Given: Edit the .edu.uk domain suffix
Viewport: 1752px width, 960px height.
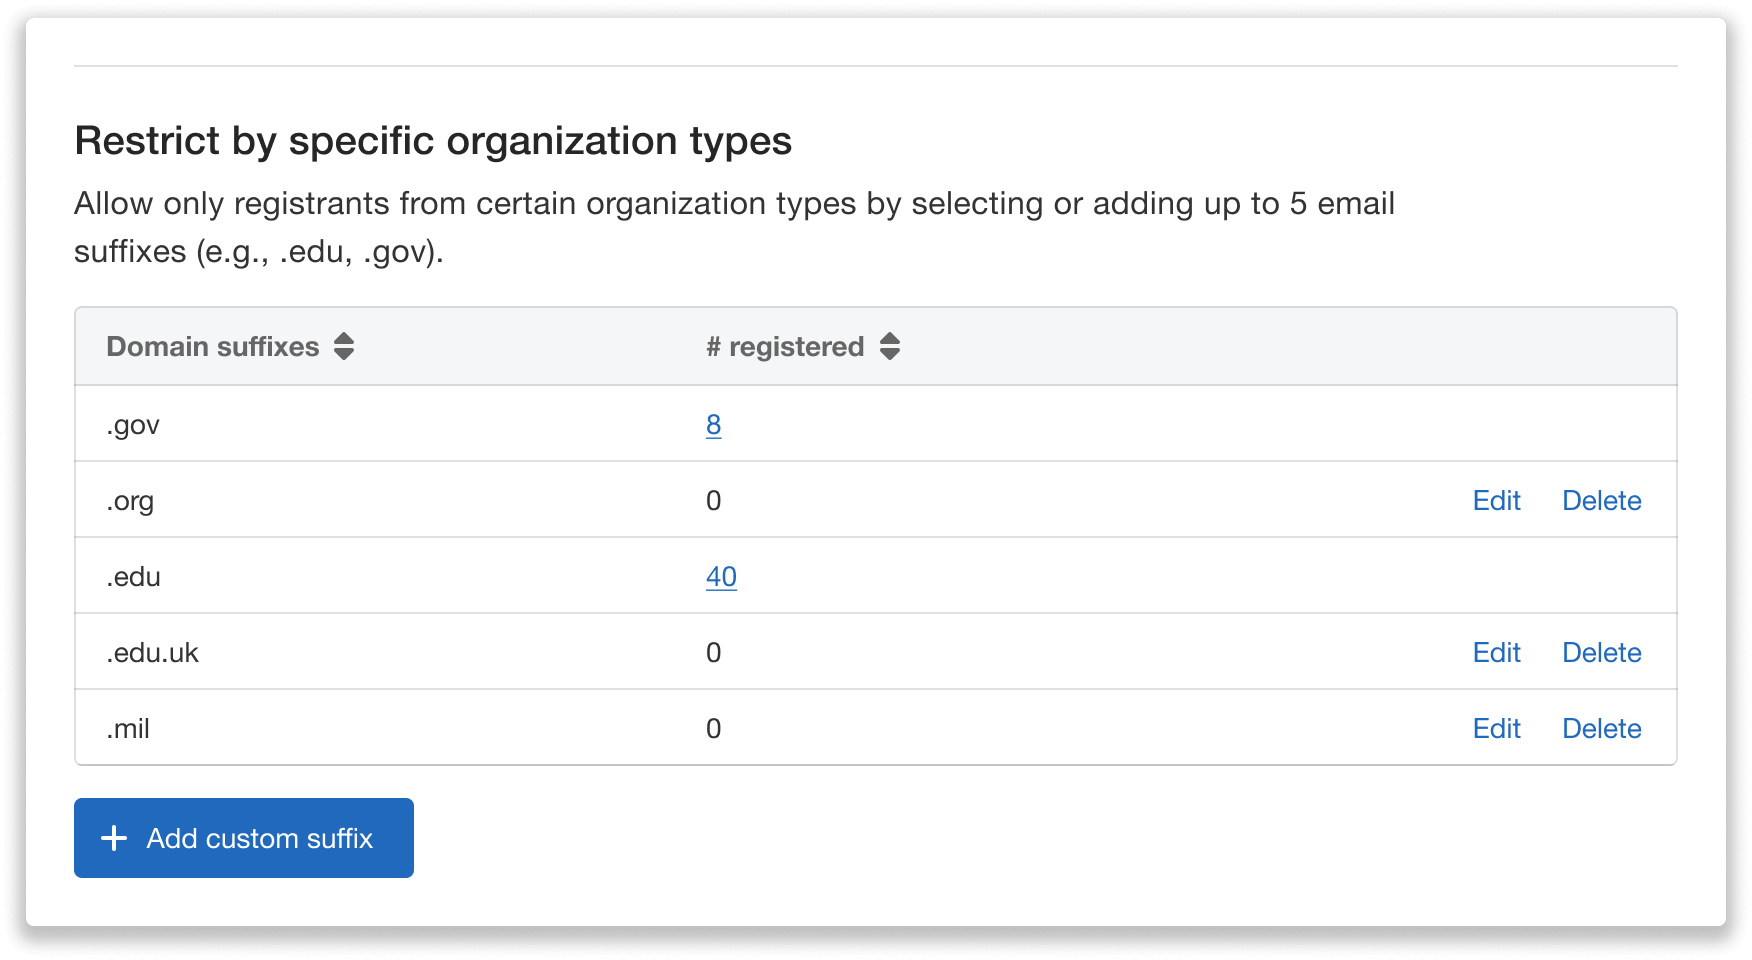Looking at the screenshot, I should tap(1496, 652).
